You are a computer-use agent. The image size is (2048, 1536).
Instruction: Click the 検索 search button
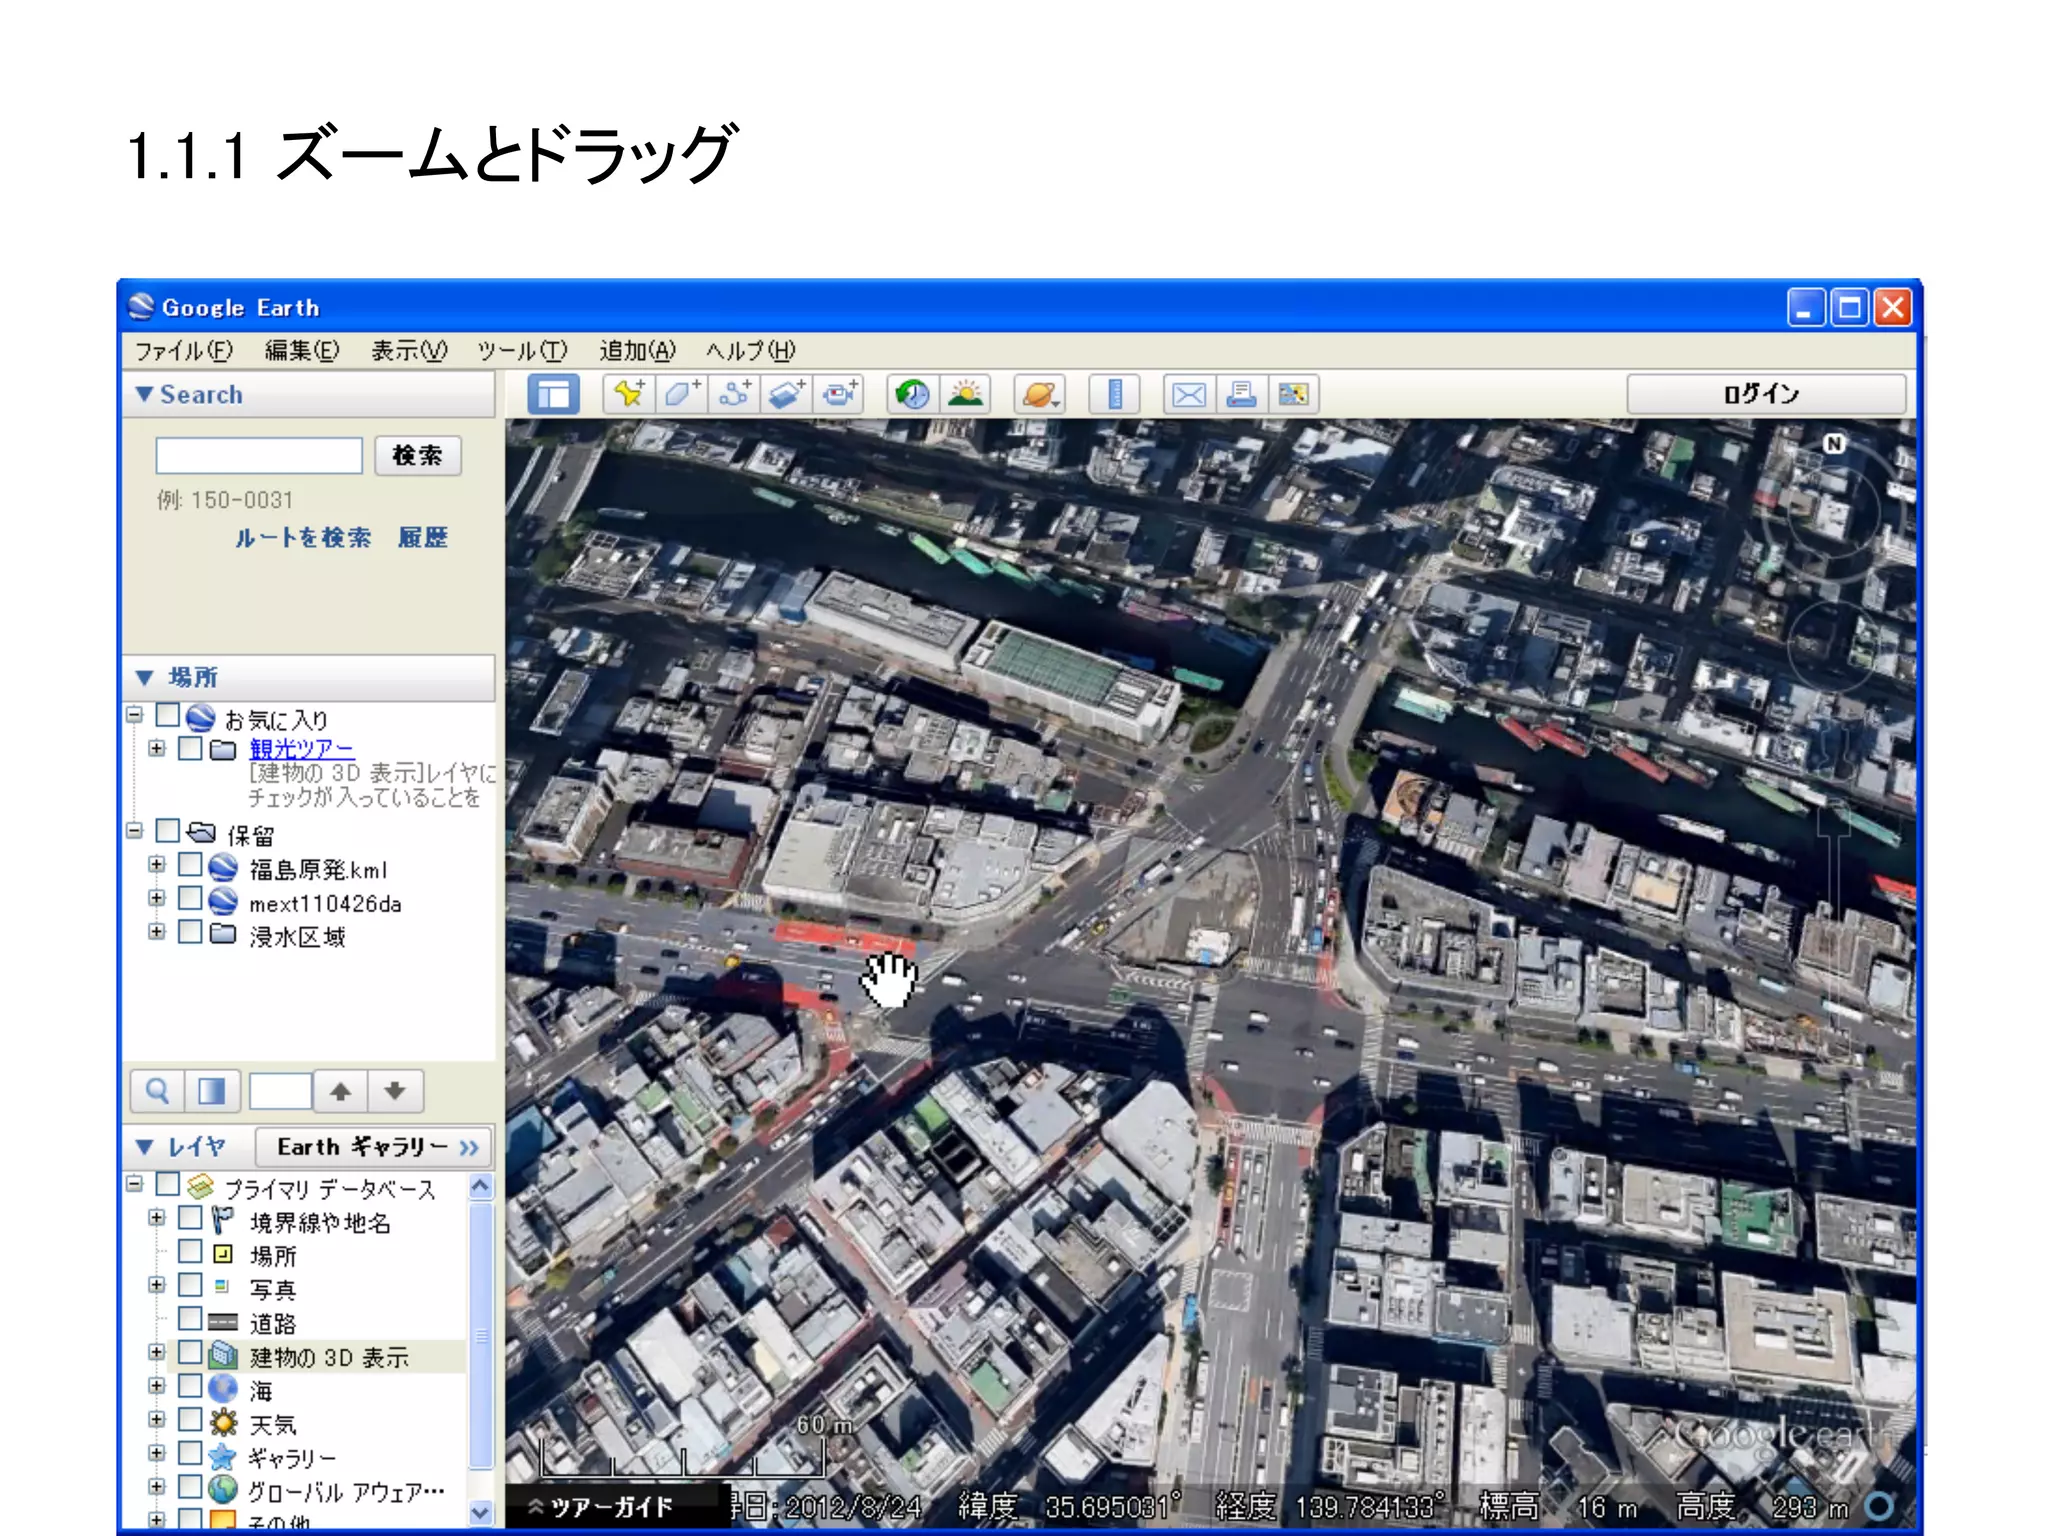418,456
